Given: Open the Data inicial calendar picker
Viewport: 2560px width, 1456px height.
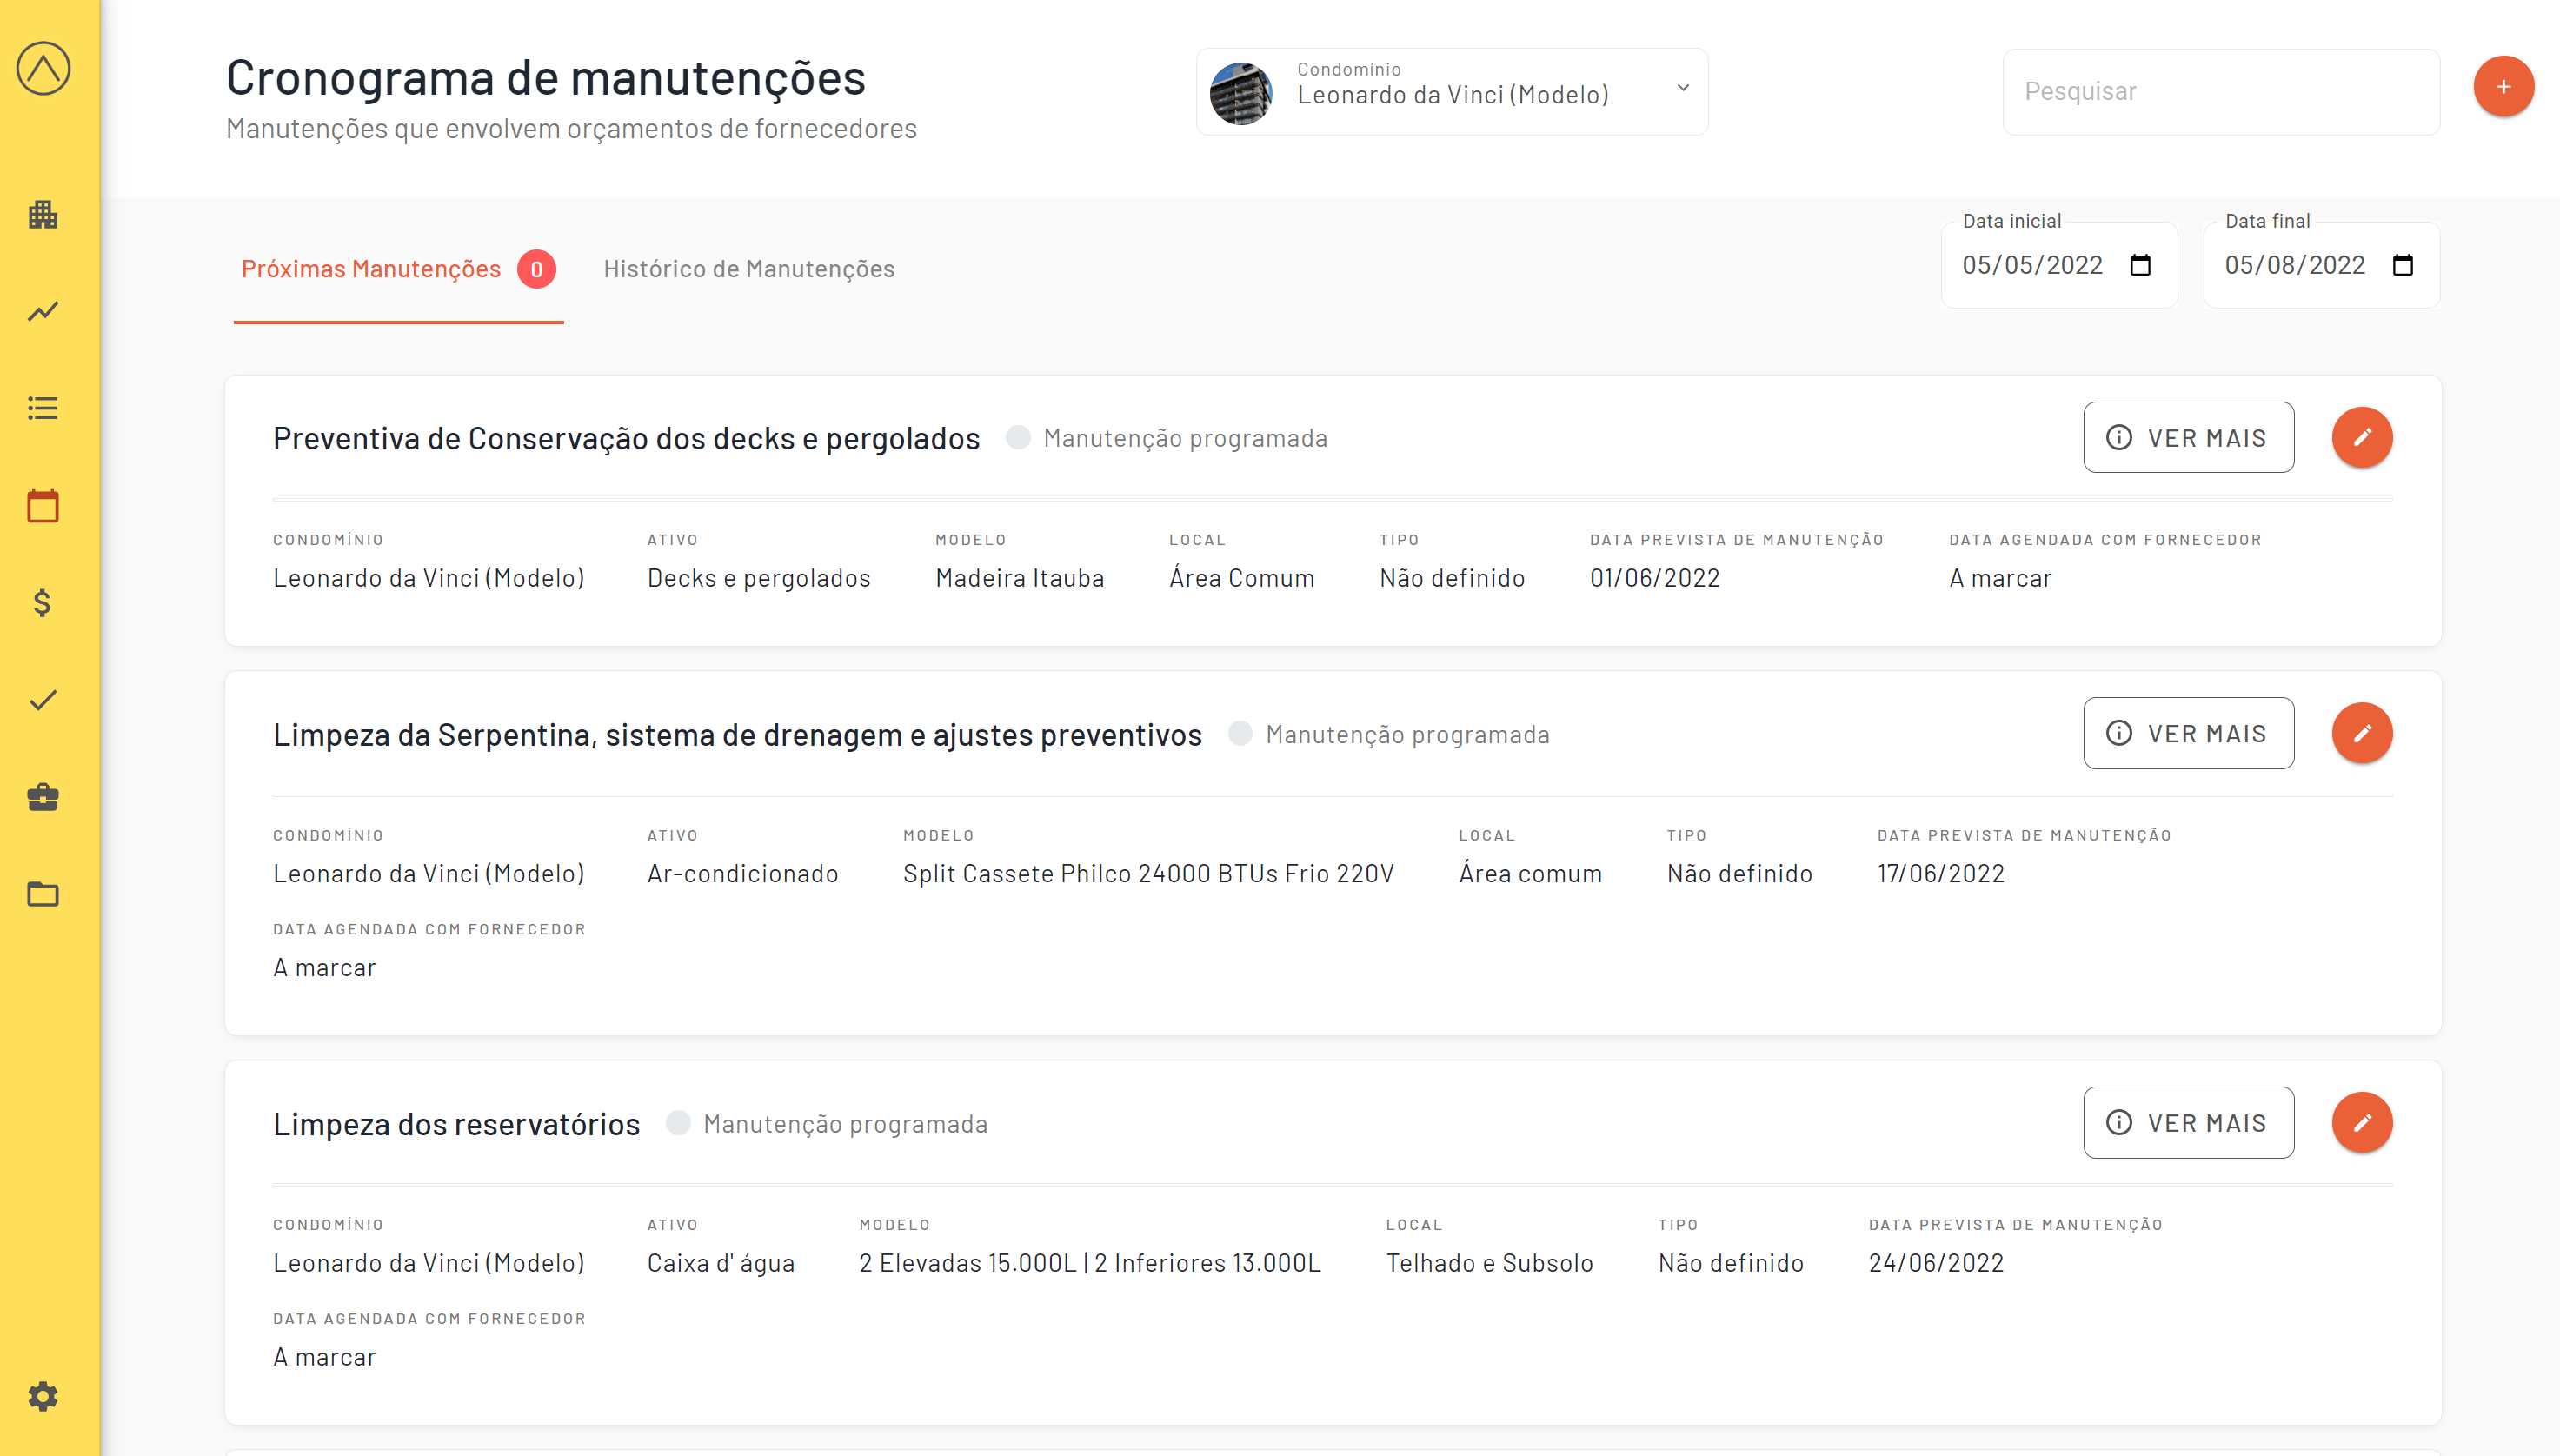Looking at the screenshot, I should click(x=2140, y=265).
